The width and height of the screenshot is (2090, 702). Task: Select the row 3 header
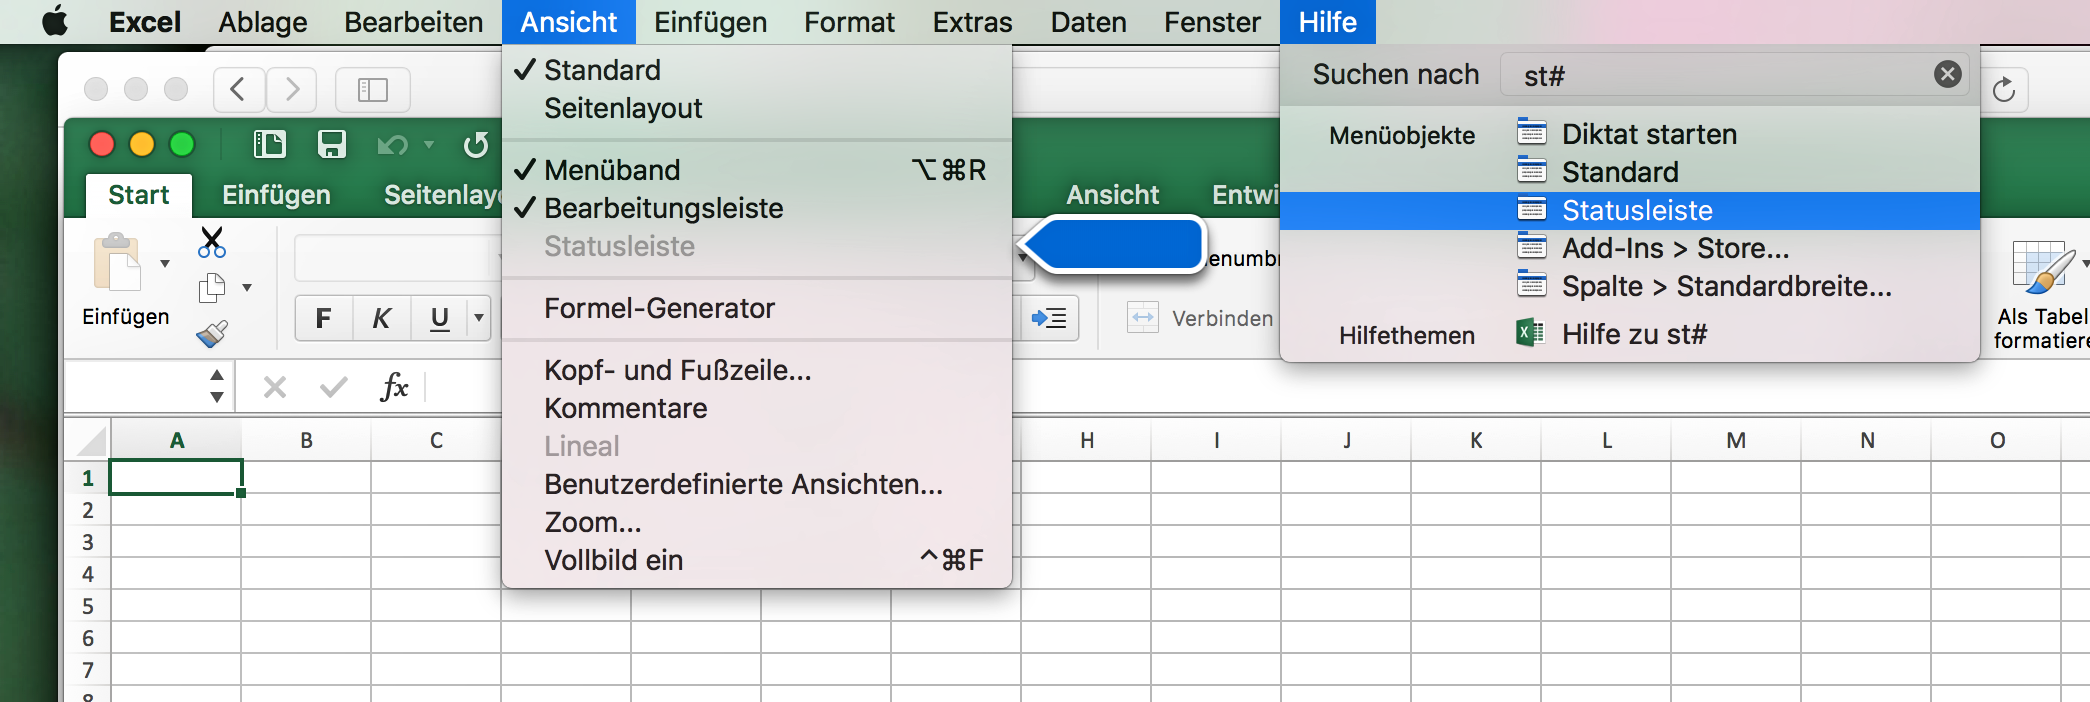click(x=88, y=542)
